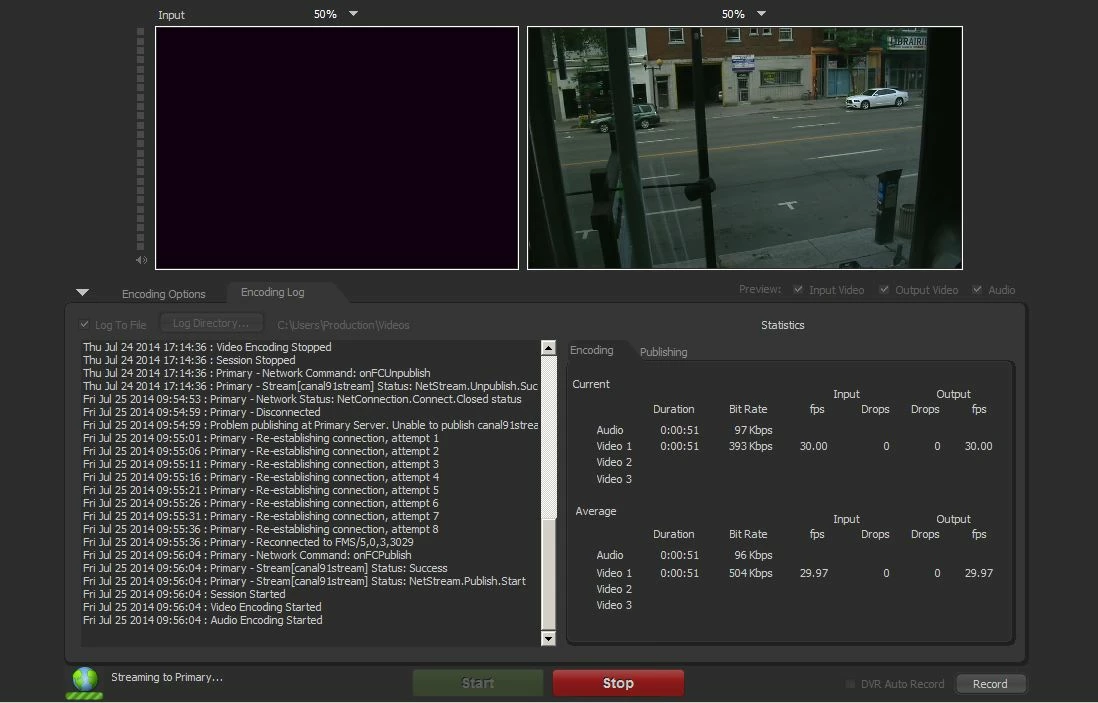Click the log scrollbar up arrow
Image resolution: width=1098 pixels, height=703 pixels.
tap(548, 347)
